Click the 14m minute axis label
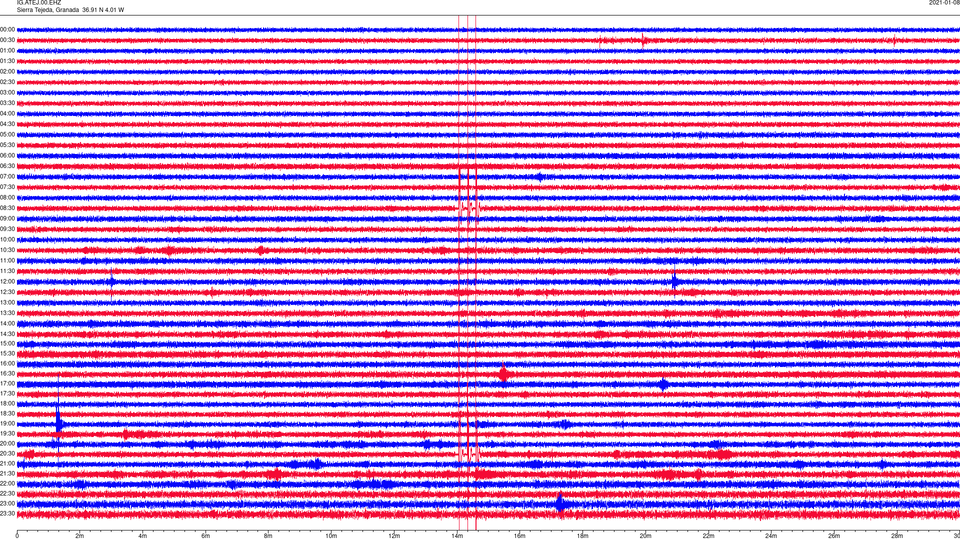Viewport: 960px width, 540px height. 457,536
